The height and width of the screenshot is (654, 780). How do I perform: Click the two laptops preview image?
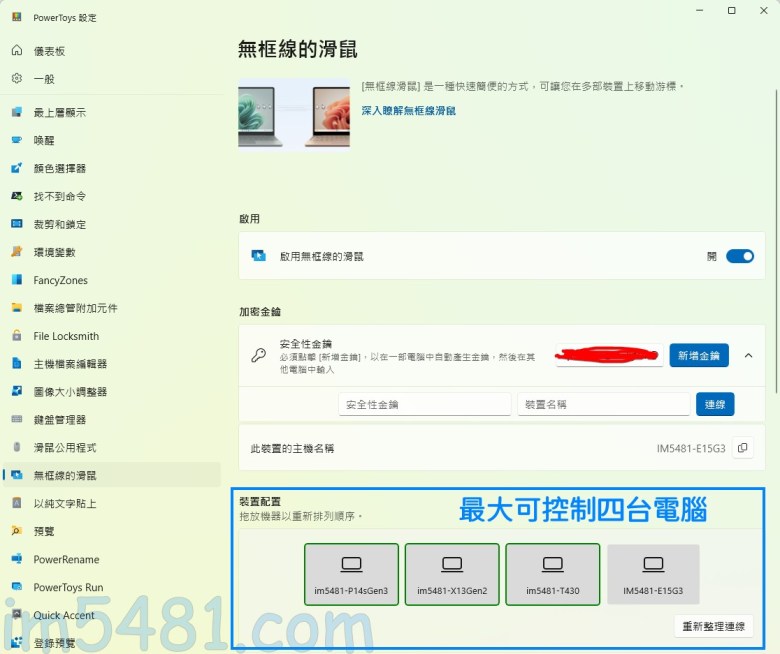[x=294, y=113]
